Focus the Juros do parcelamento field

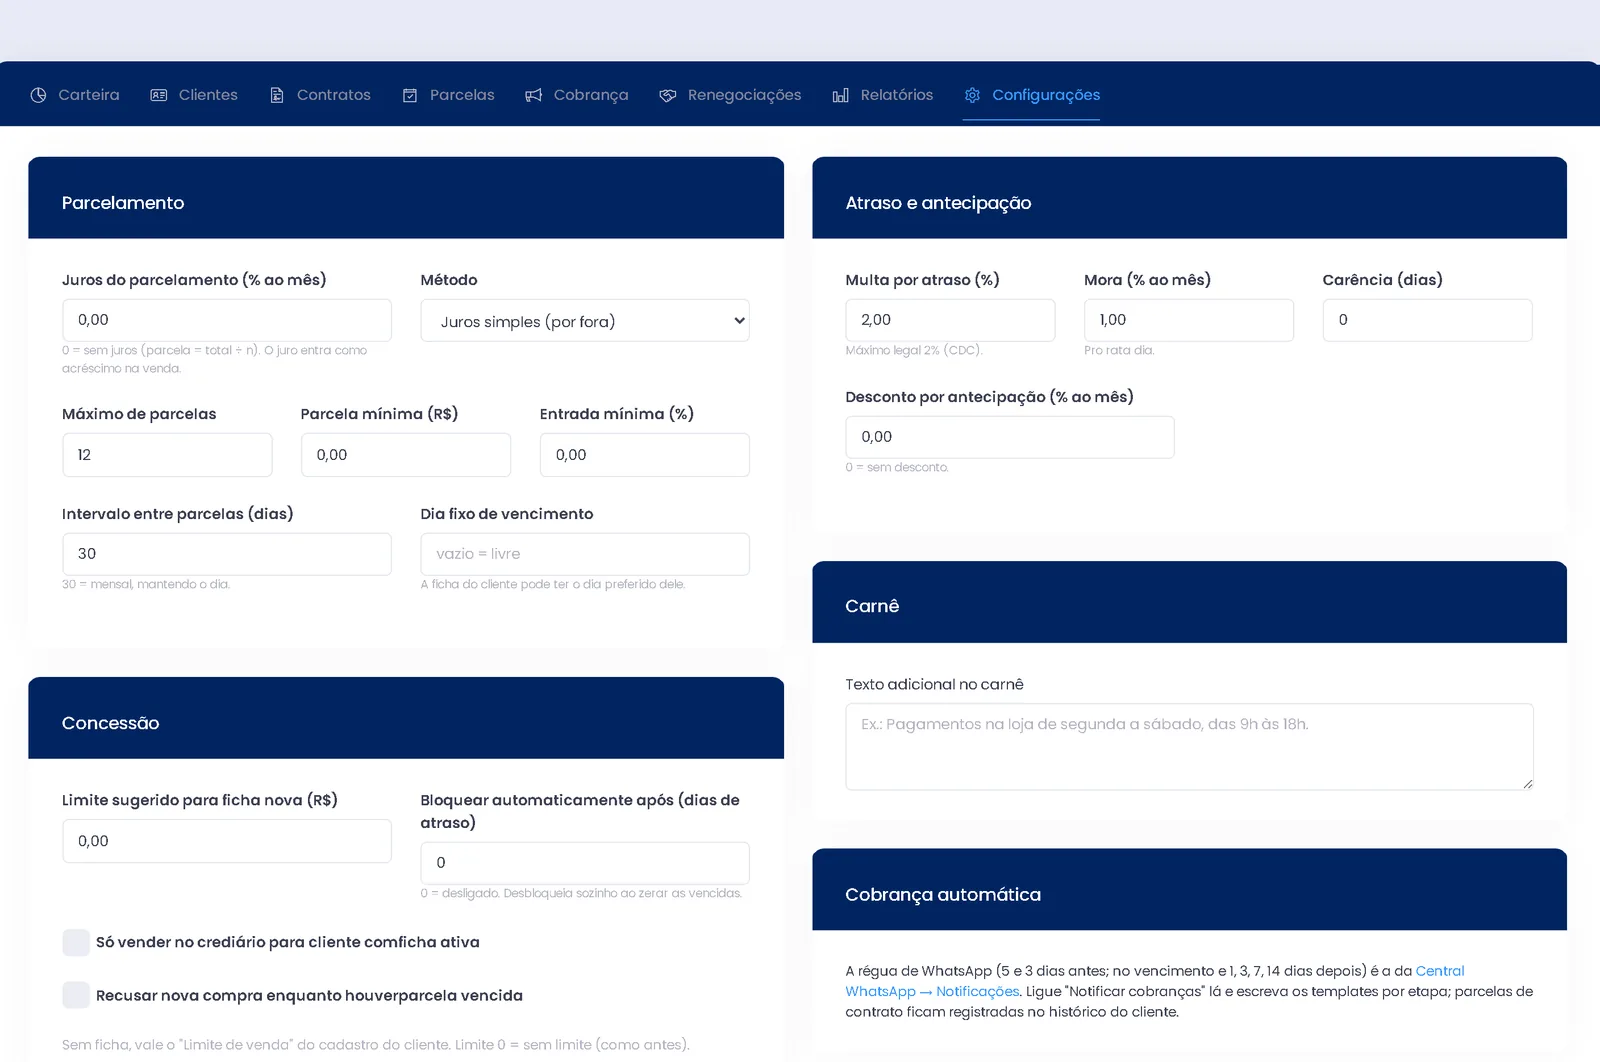pyautogui.click(x=227, y=320)
